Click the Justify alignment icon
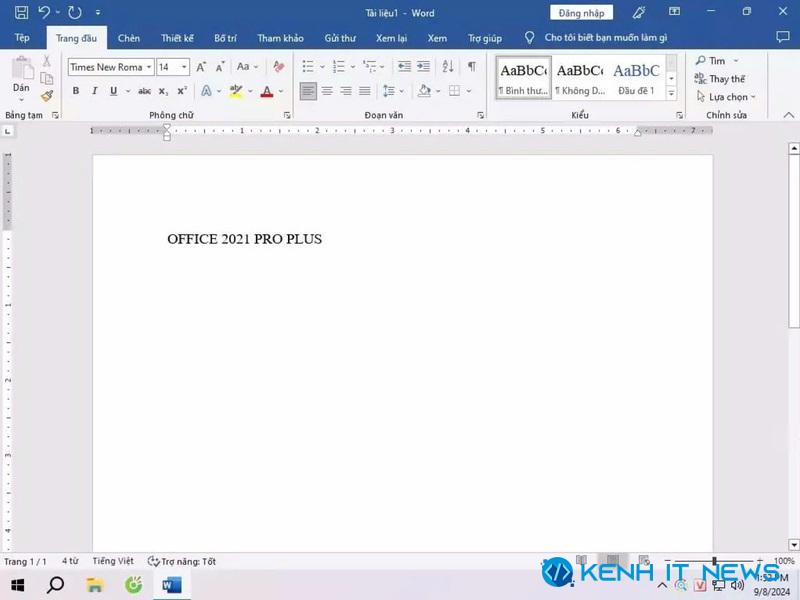The image size is (800, 600). [x=364, y=91]
